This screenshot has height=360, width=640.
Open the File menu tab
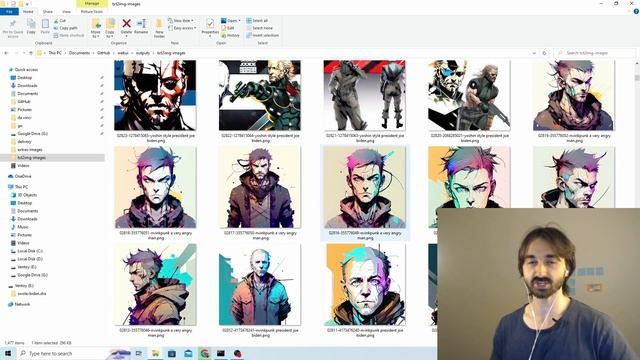[9, 11]
